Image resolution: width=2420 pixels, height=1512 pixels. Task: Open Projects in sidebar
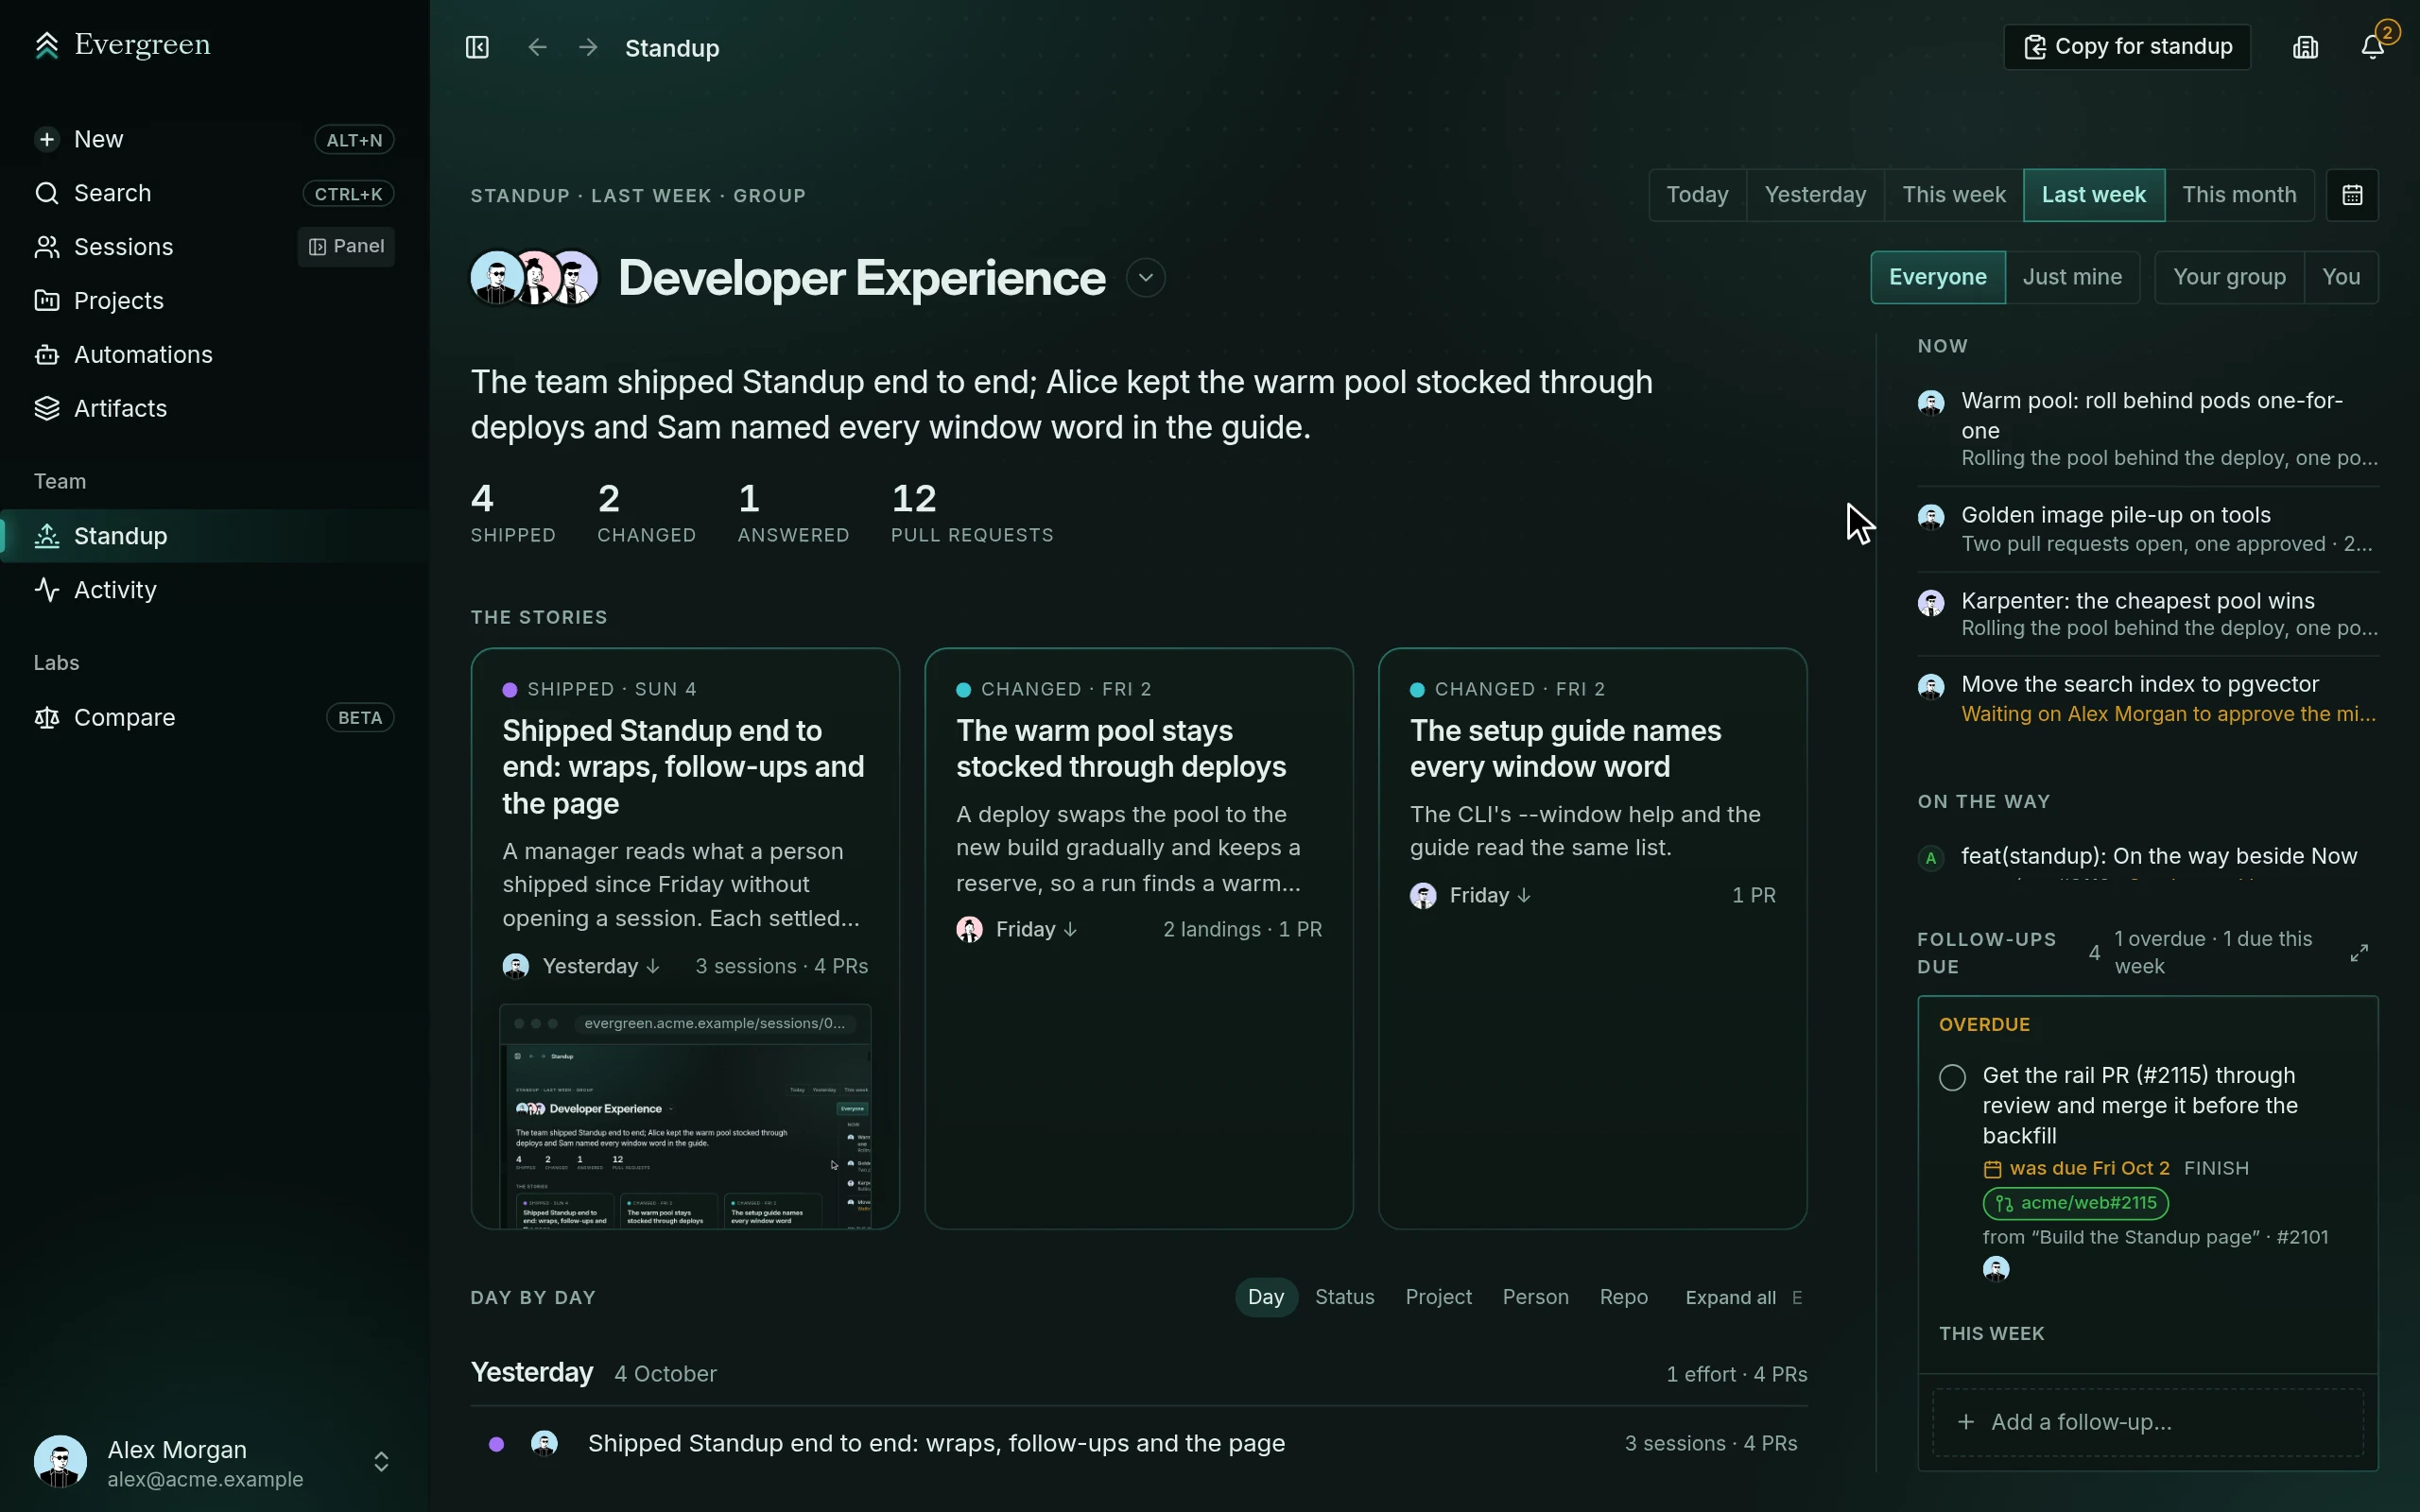click(214, 301)
